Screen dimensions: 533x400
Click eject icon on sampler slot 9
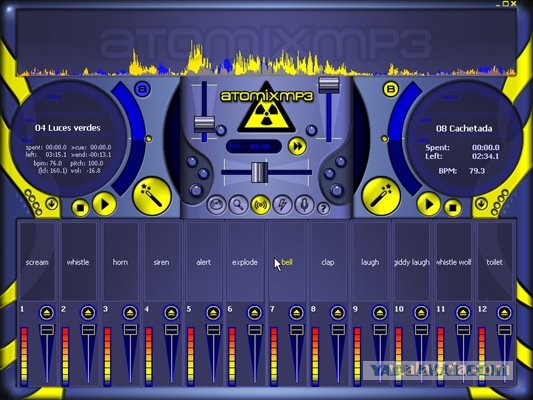coord(380,312)
